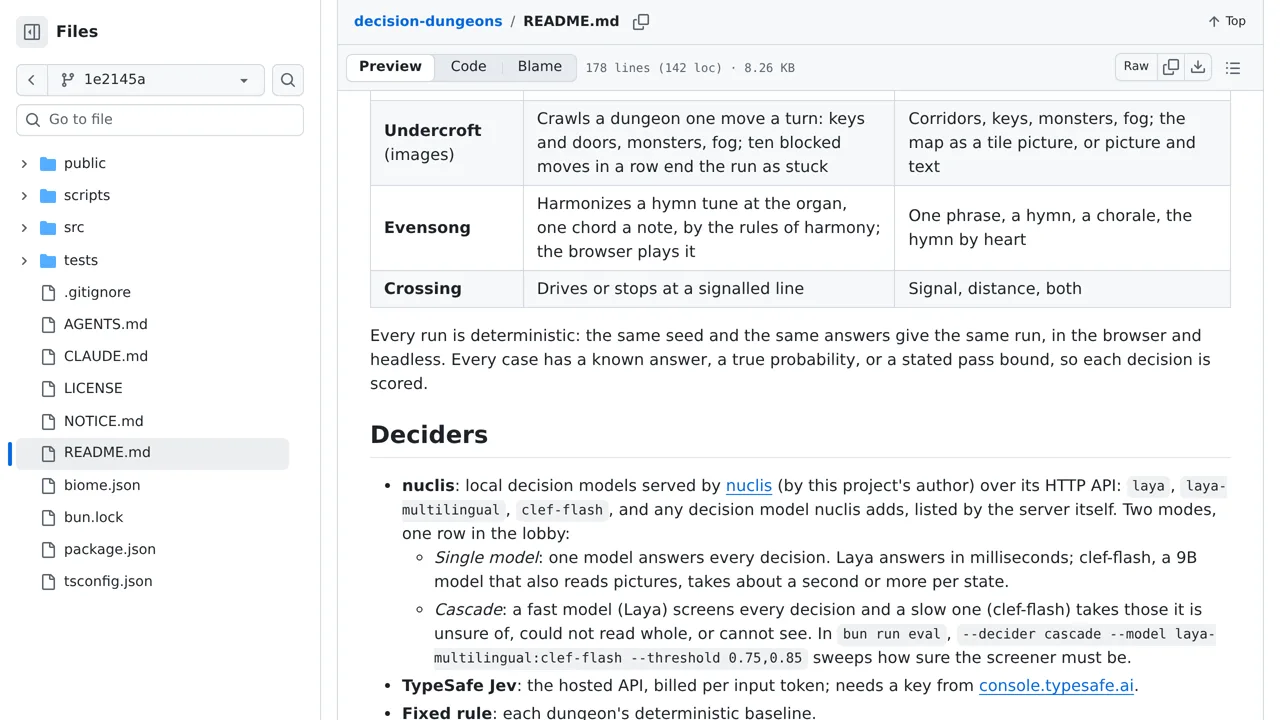Open the 1e2145a branch dropdown

tap(155, 80)
